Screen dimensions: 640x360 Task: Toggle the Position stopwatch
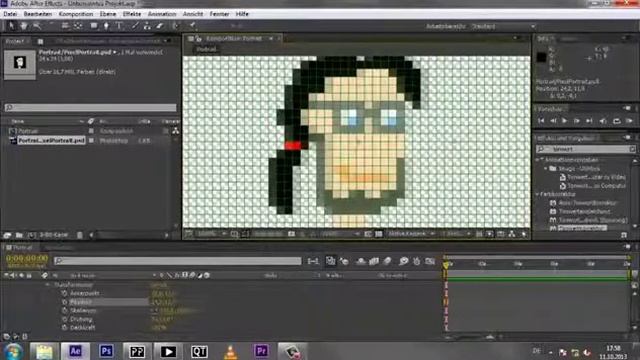64,302
